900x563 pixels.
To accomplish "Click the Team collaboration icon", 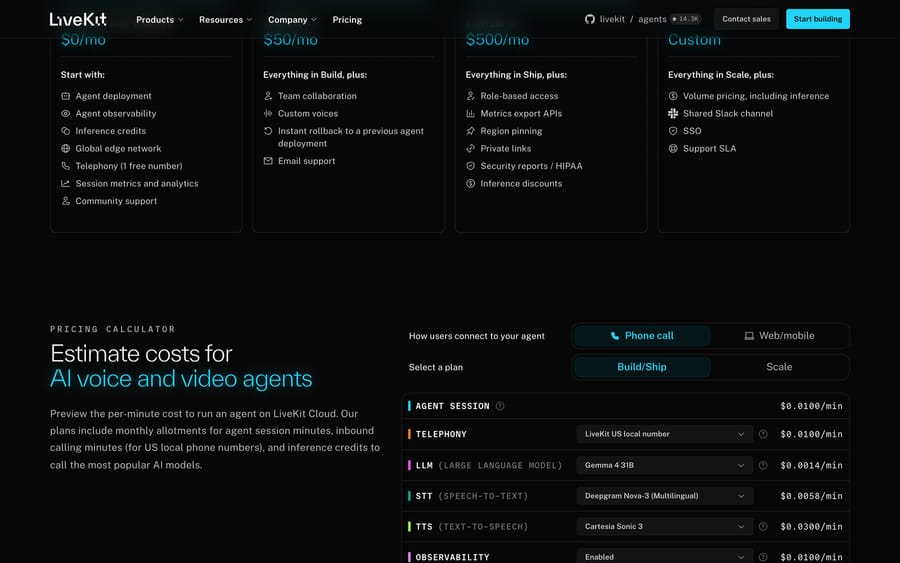I will pyautogui.click(x=268, y=96).
